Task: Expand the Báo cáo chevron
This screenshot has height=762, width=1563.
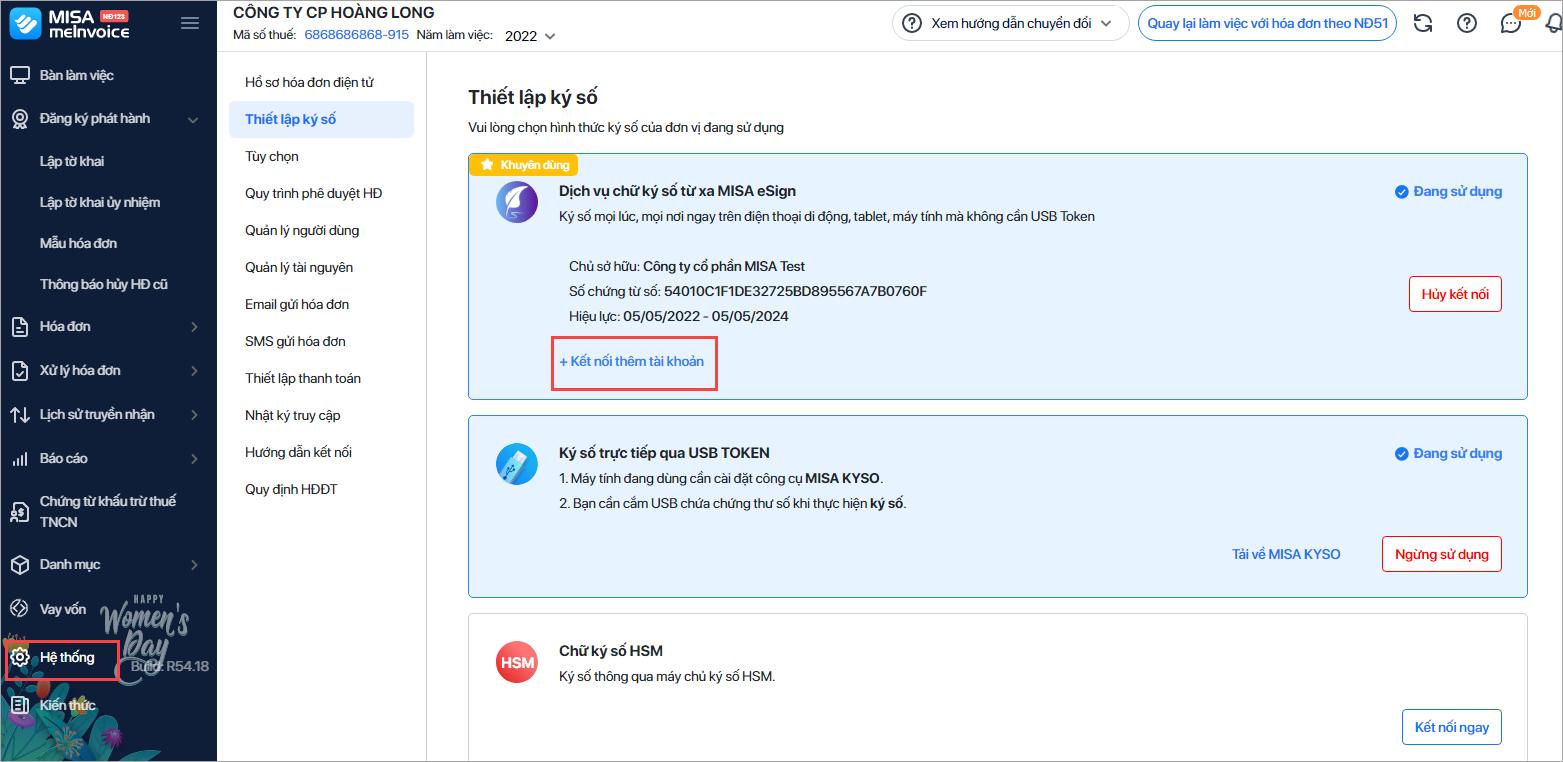Action: pos(194,459)
